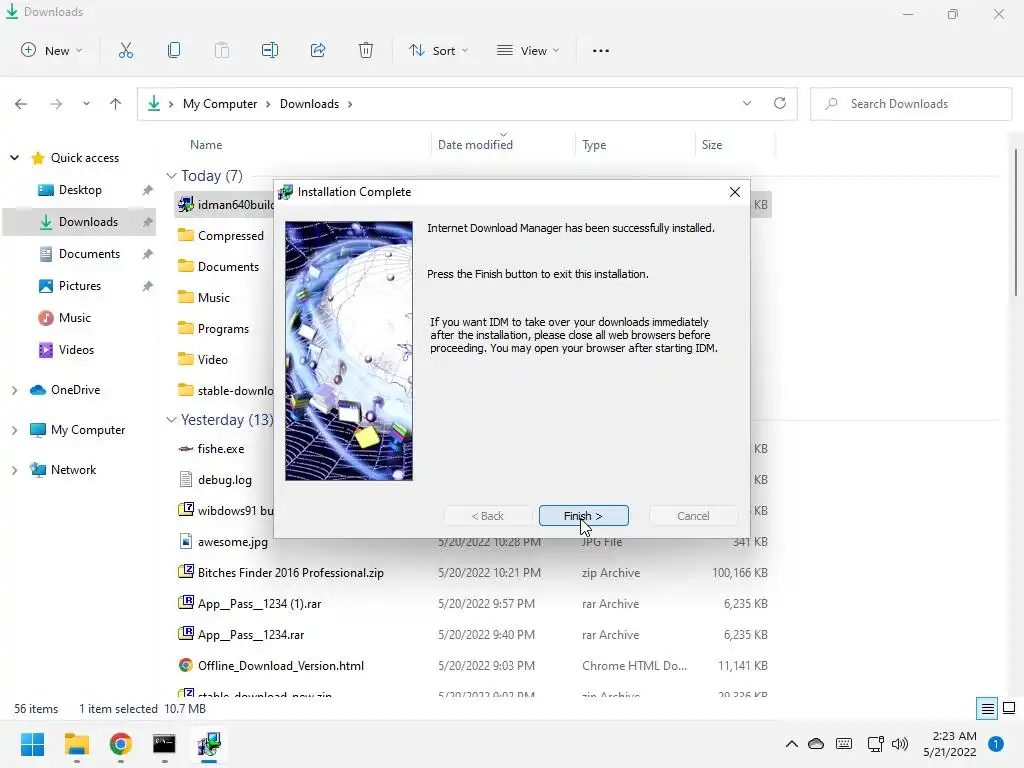Select the awesome.jpg file
Screen dimensions: 1024x768
click(x=223, y=541)
